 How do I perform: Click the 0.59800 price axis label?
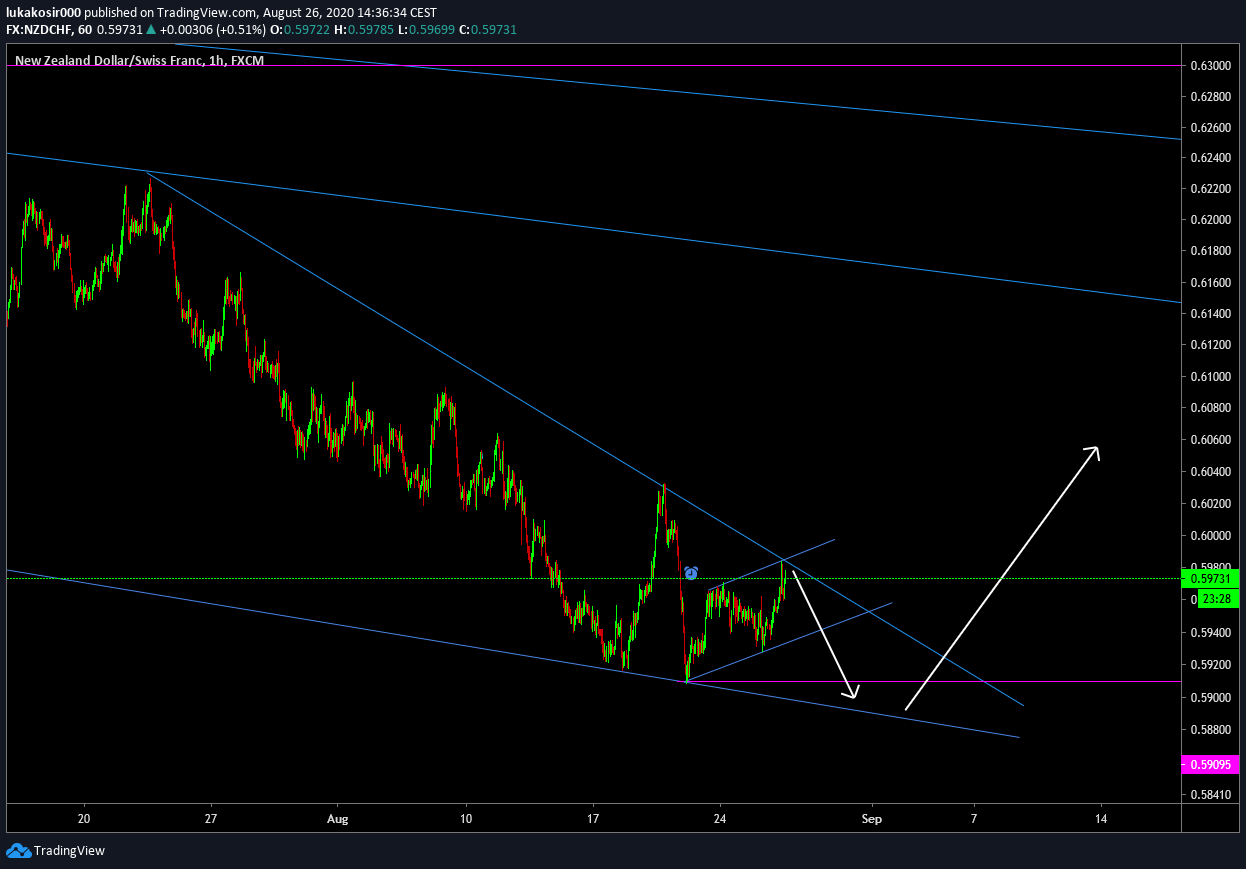coord(1210,568)
